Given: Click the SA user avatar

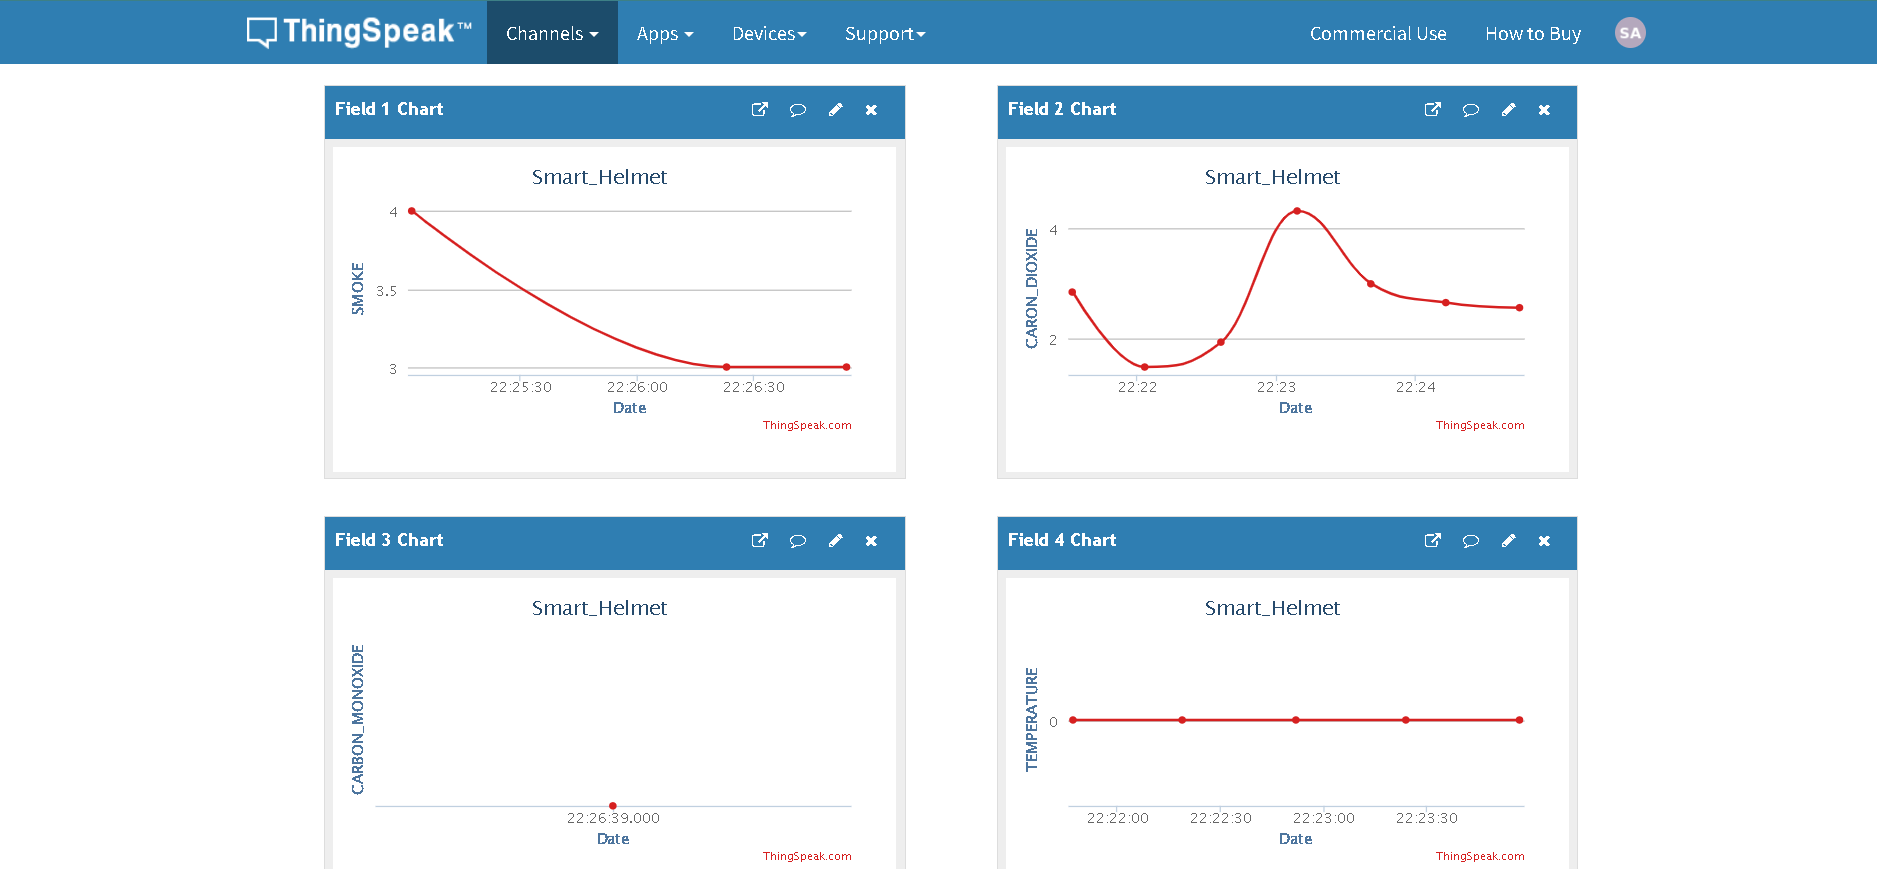Looking at the screenshot, I should [1629, 33].
